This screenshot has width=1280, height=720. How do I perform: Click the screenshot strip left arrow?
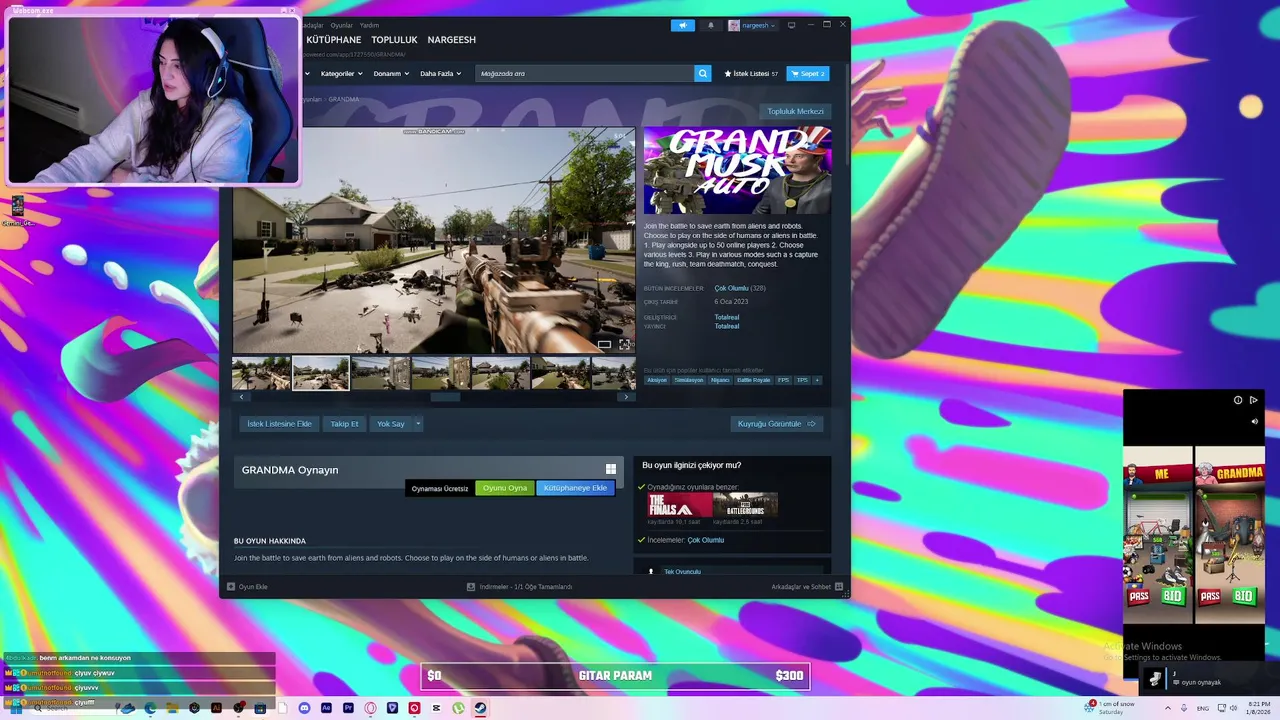[x=241, y=397]
